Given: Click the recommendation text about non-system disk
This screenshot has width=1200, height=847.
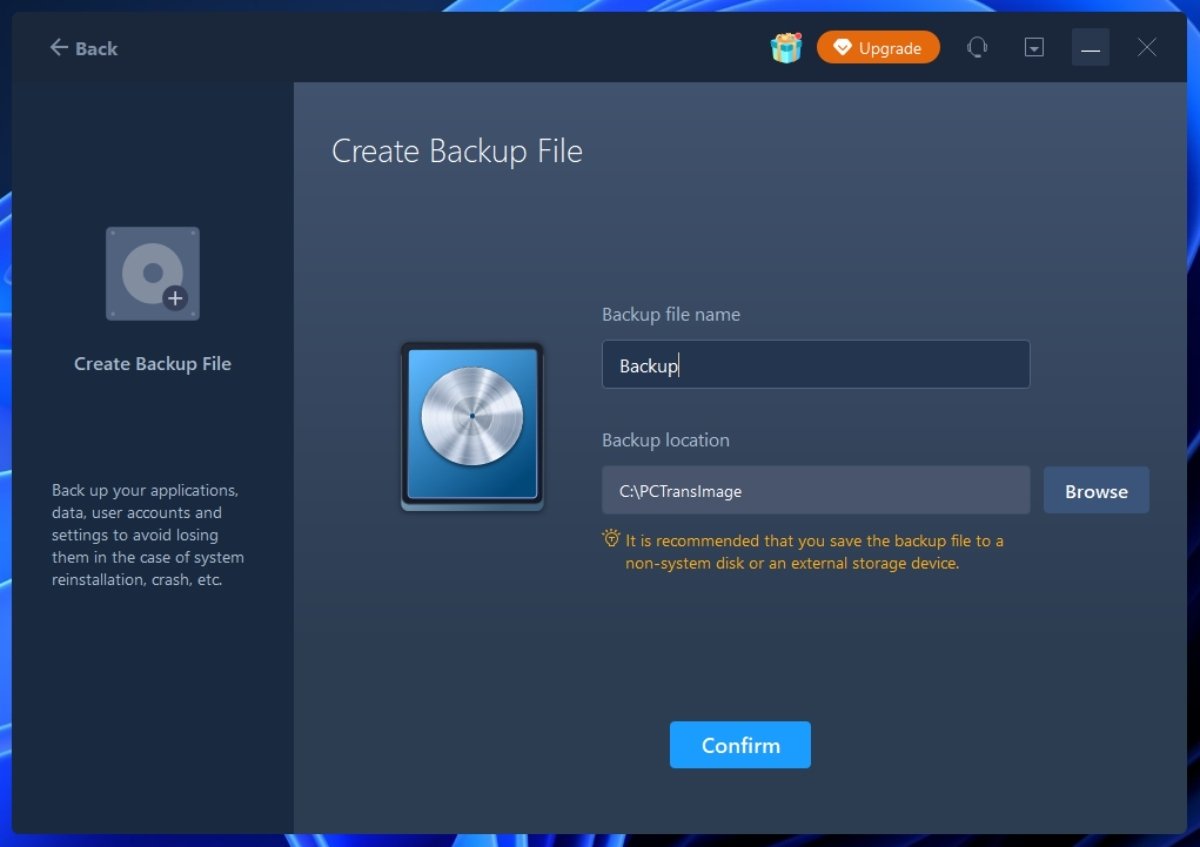Looking at the screenshot, I should coord(814,552).
